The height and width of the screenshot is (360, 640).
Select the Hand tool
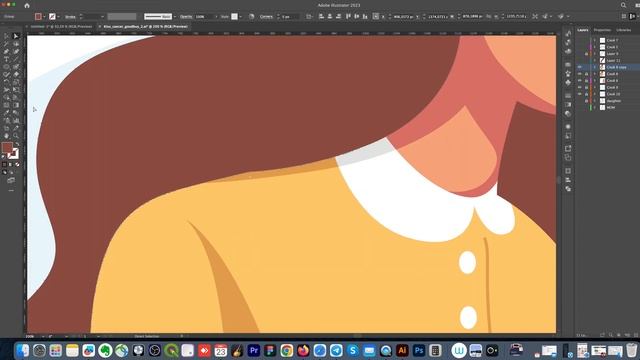coord(6,136)
